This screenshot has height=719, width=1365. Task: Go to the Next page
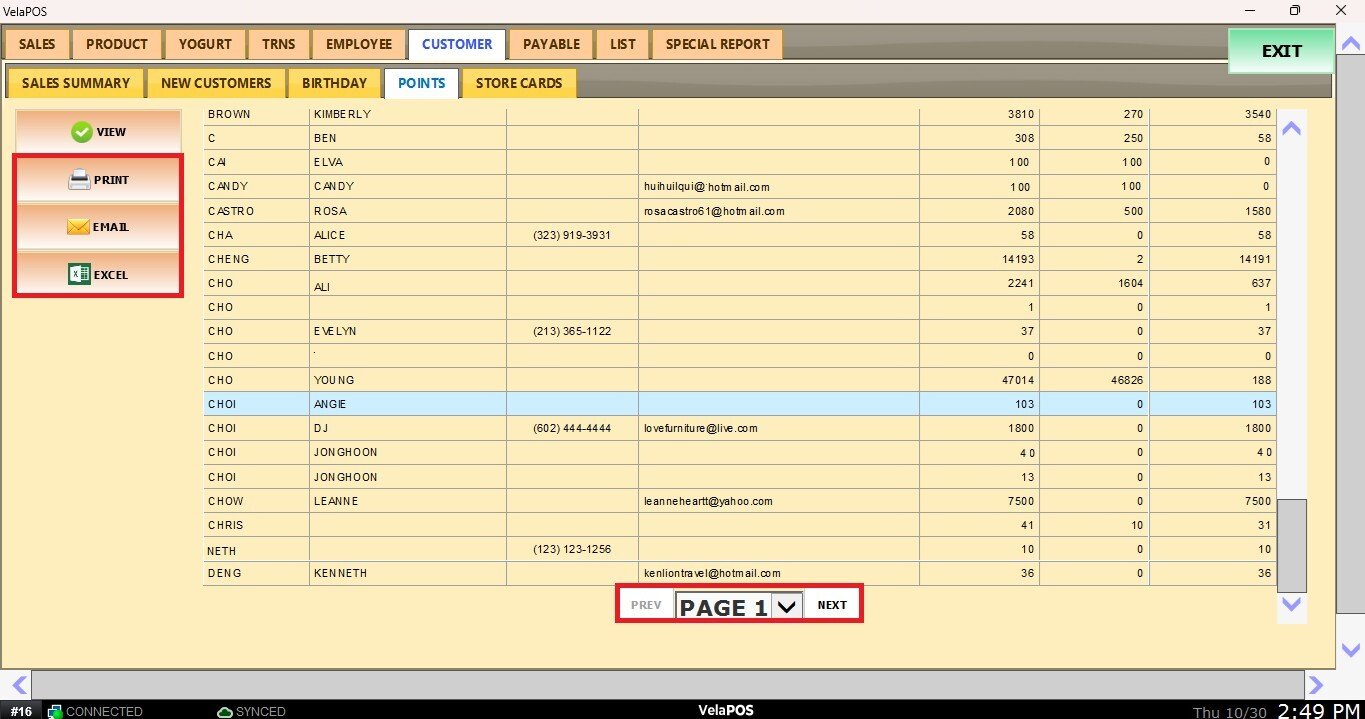click(x=832, y=605)
